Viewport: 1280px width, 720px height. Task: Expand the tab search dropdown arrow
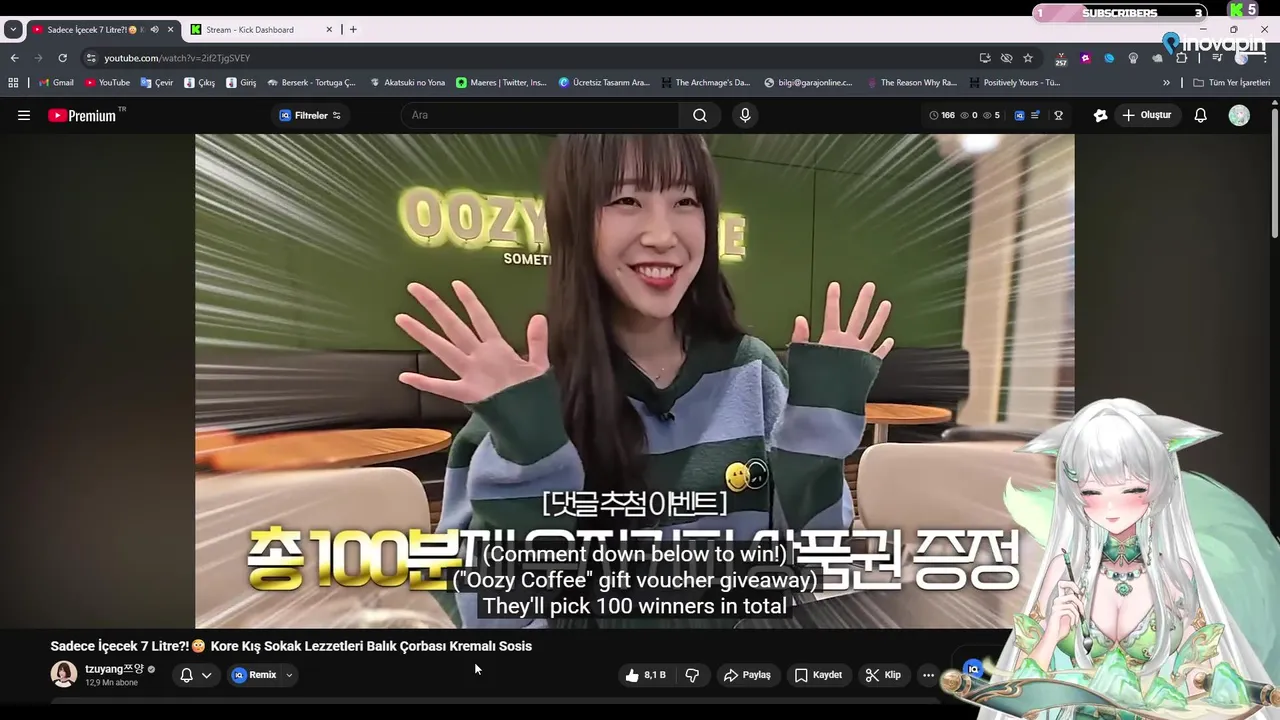coord(13,30)
